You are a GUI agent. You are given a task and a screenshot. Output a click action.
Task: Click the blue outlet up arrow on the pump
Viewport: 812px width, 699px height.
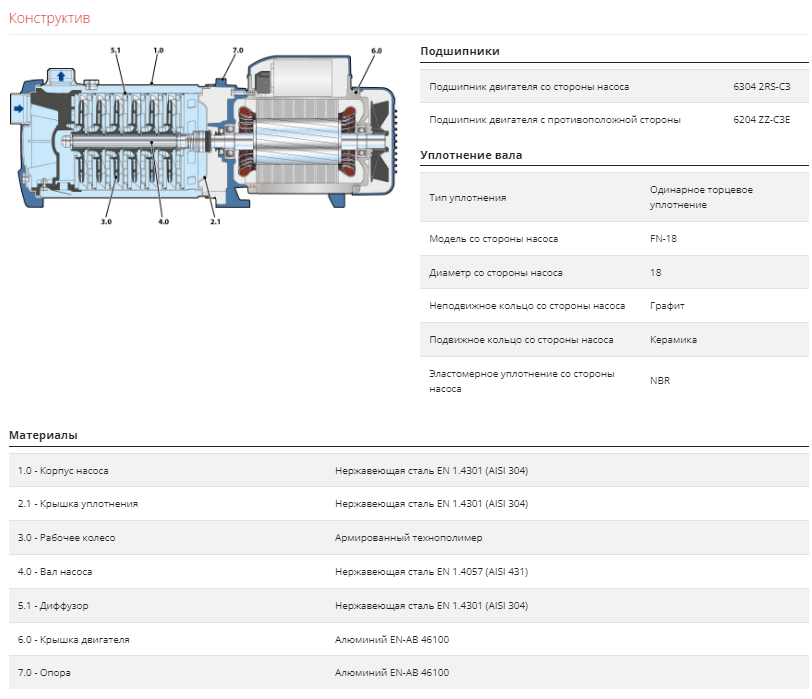point(61,77)
